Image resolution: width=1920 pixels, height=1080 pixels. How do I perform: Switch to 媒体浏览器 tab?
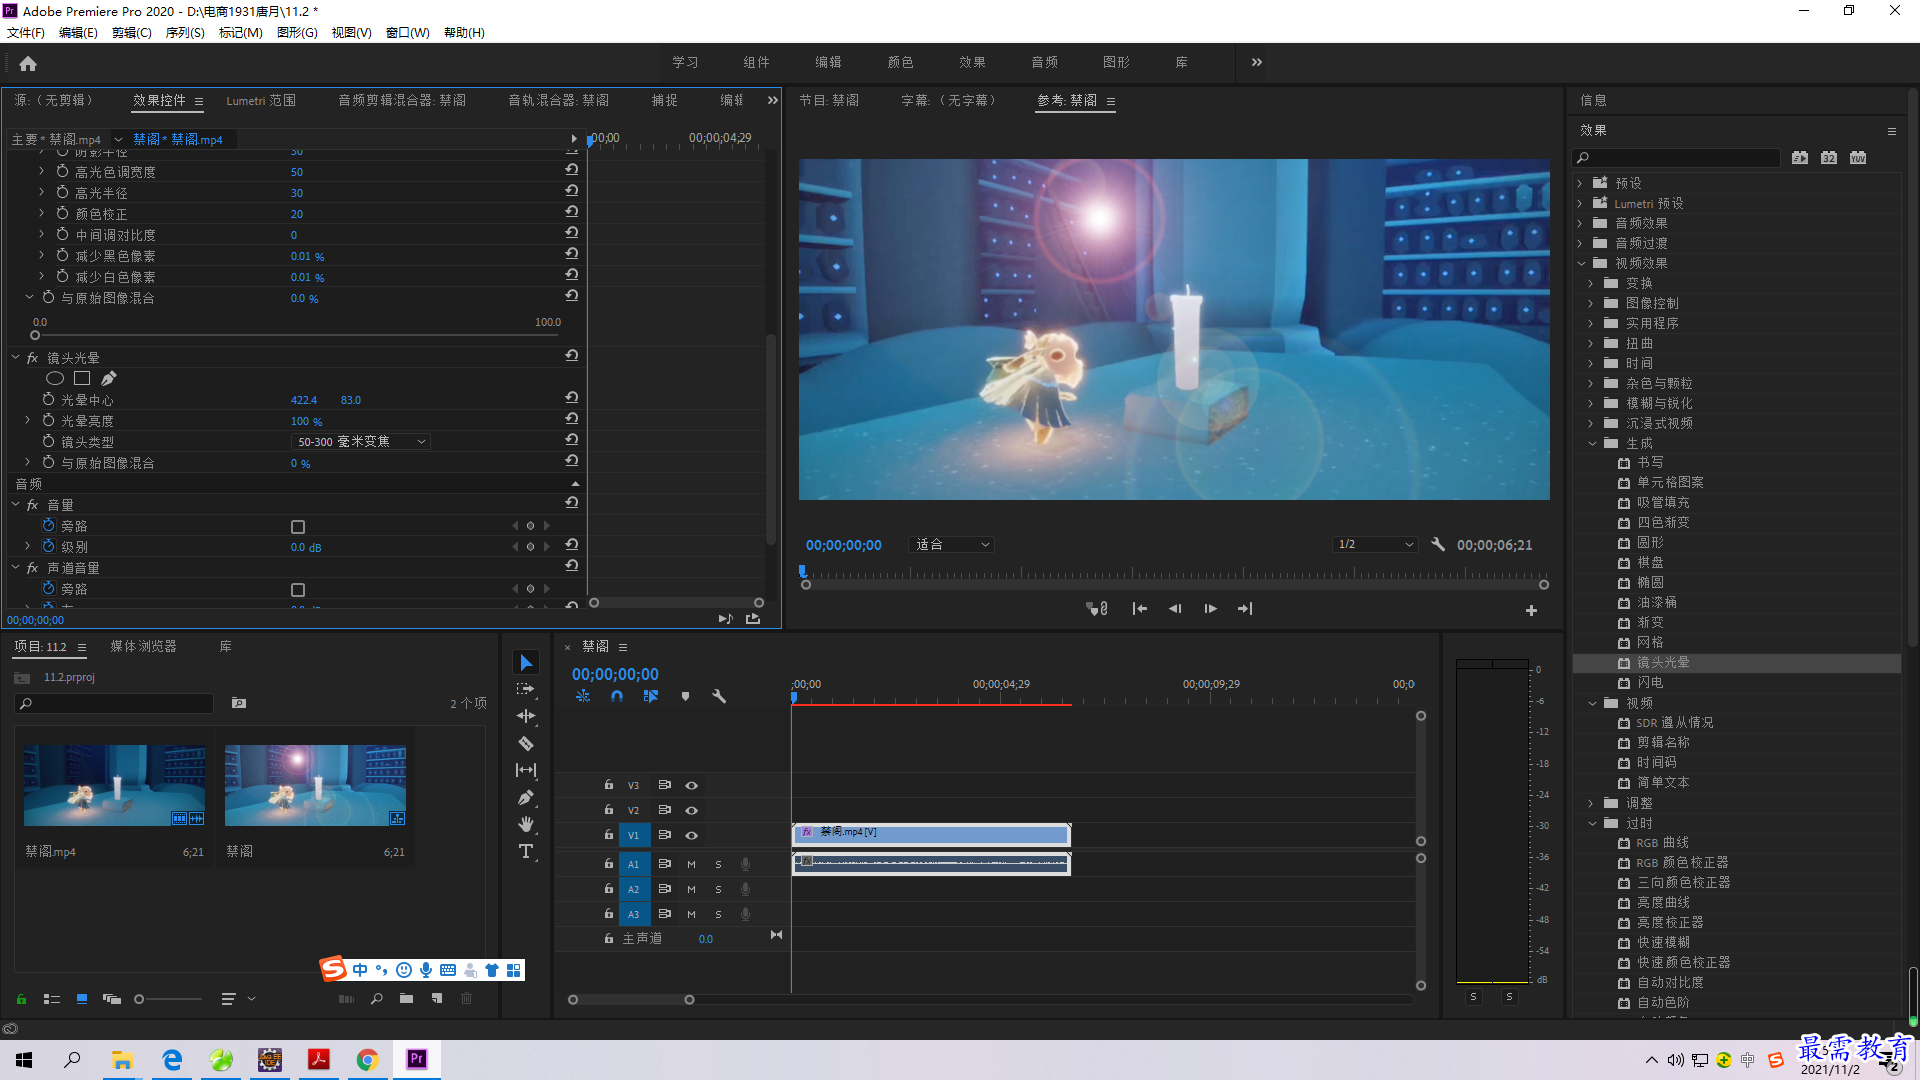[143, 647]
